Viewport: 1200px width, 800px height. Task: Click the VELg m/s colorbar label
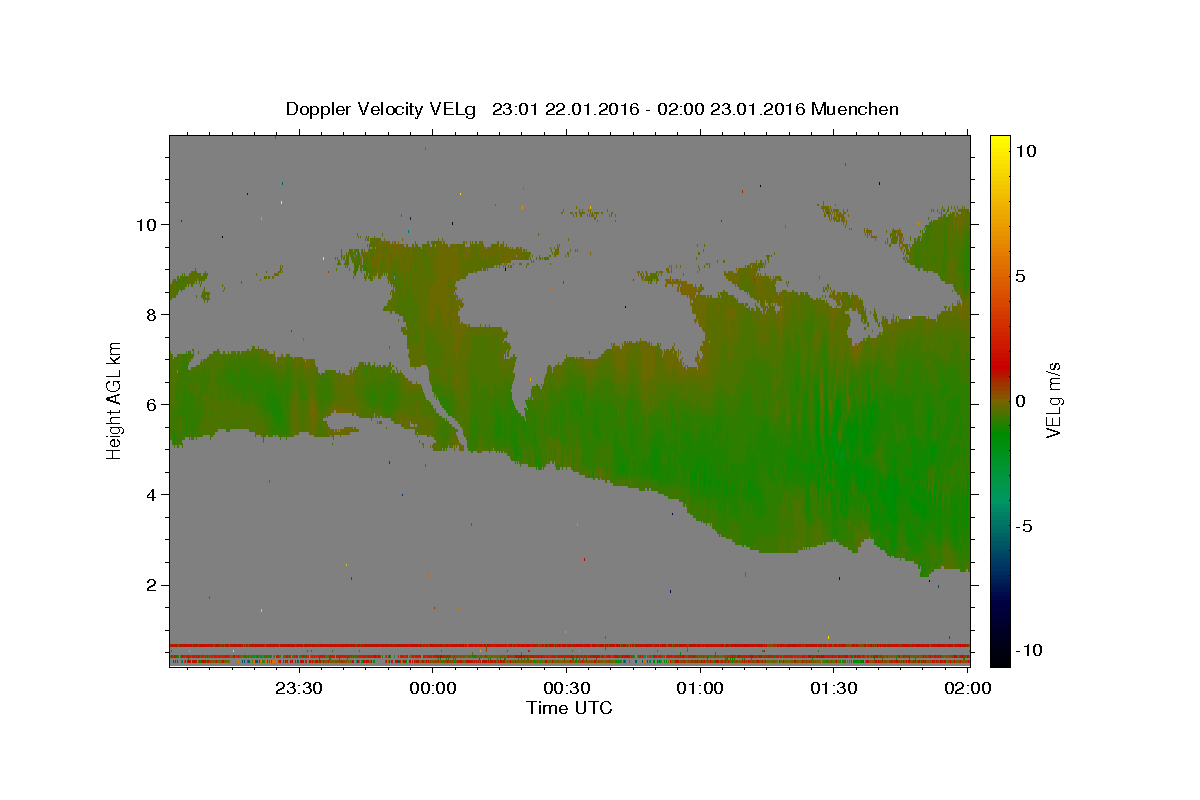[1054, 400]
